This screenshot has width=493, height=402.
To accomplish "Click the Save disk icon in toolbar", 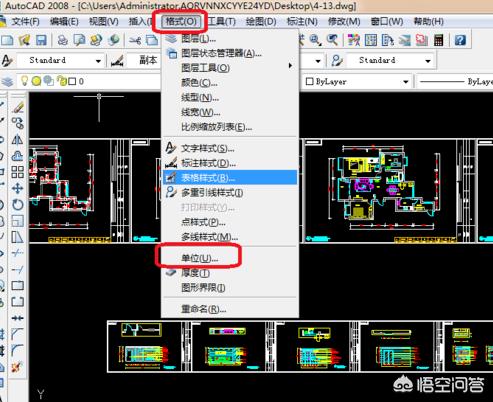I will 41,40.
